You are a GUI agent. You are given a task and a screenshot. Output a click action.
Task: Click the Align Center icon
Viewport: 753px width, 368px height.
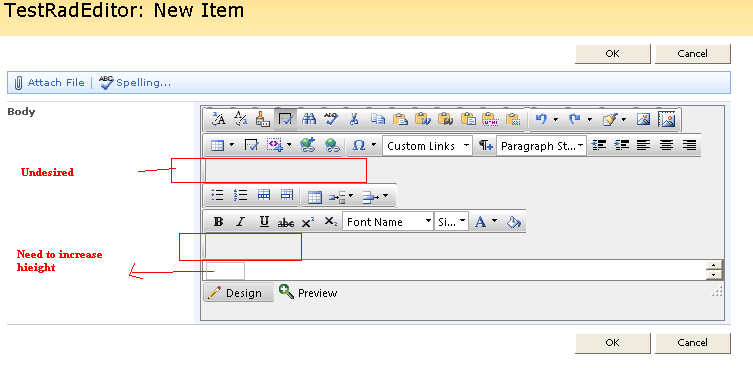click(x=666, y=145)
